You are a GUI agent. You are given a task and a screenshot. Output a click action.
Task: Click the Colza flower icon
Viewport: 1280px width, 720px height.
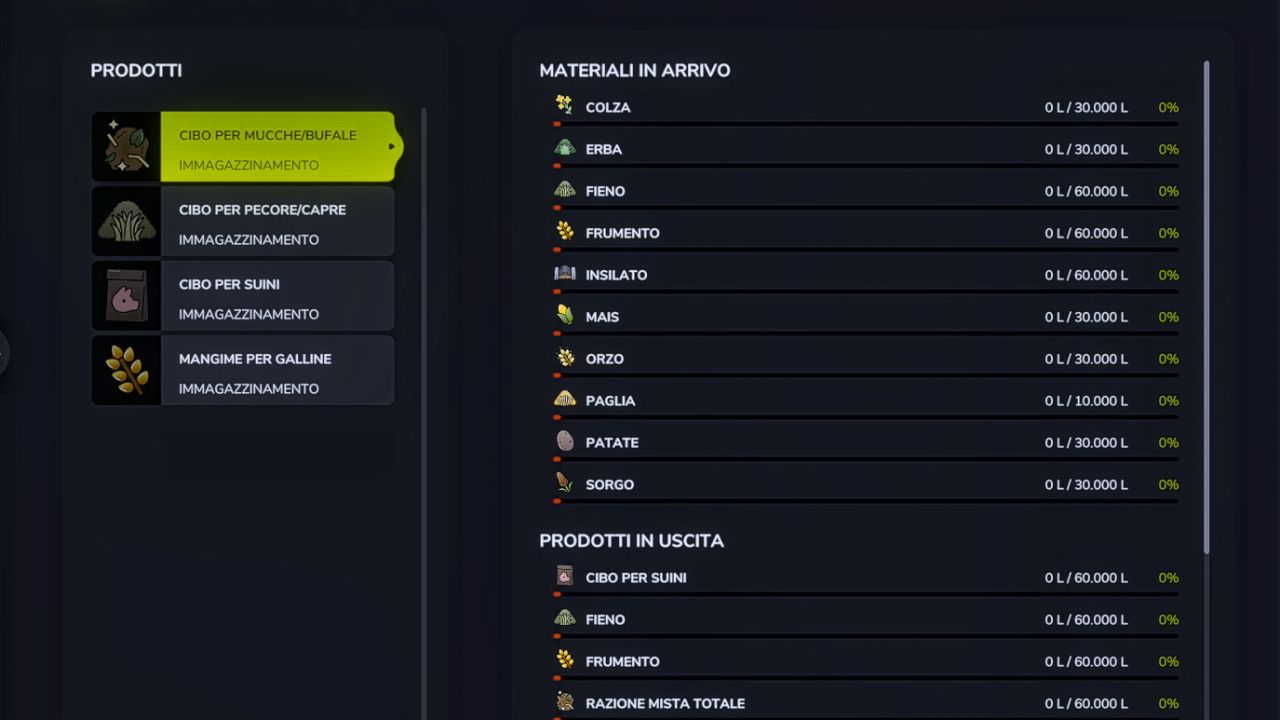(565, 106)
